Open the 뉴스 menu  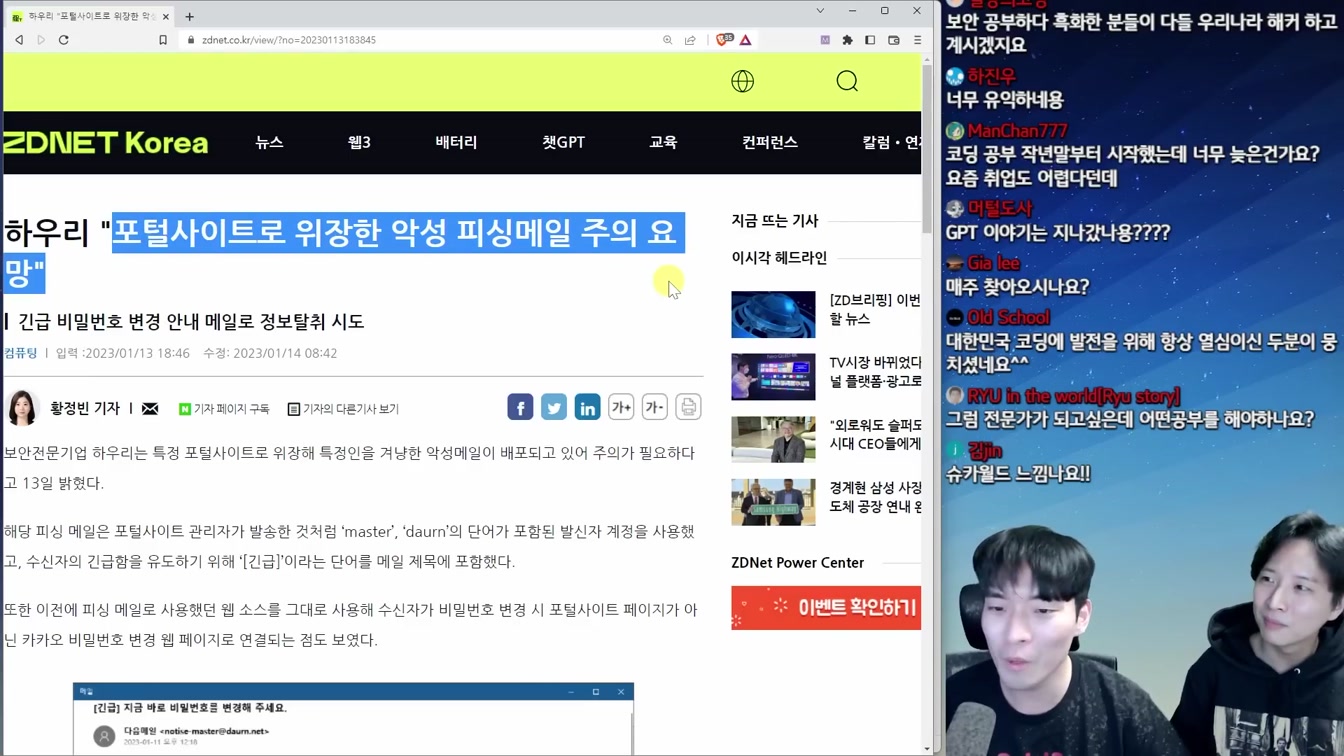point(269,142)
